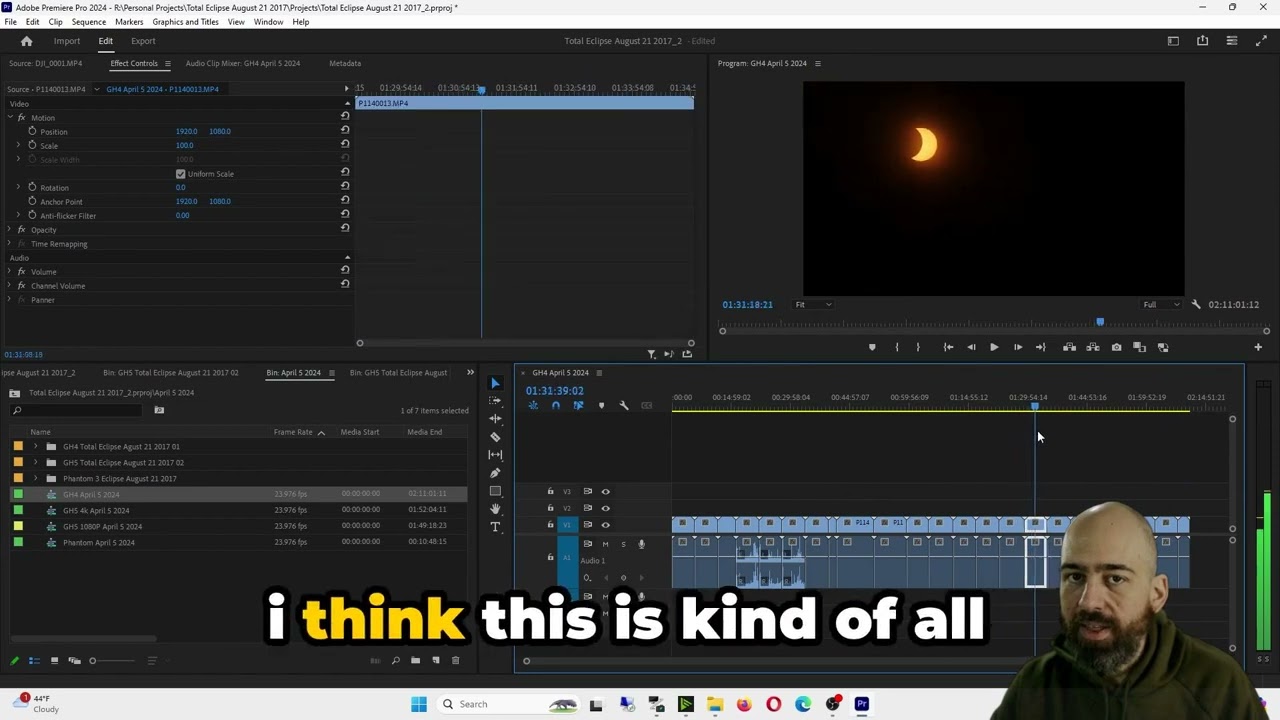Click the Home icon

point(27,41)
